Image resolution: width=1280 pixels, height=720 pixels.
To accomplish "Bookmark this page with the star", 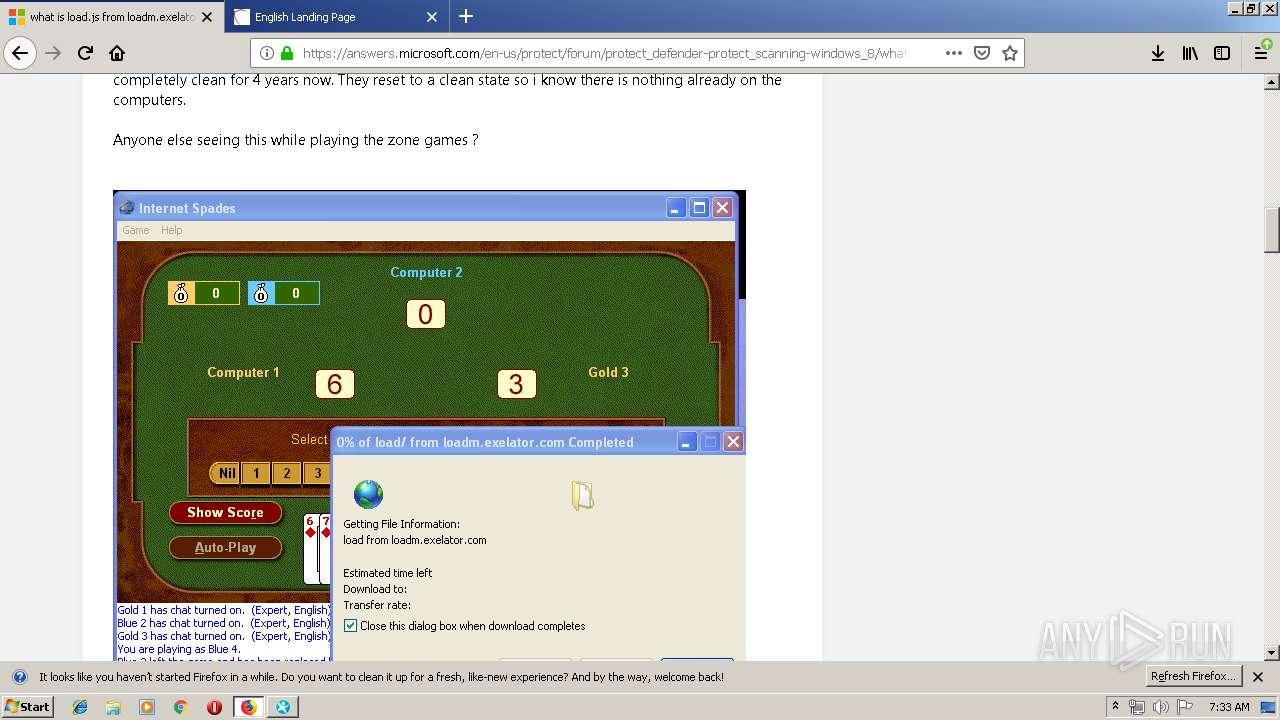I will pos(1010,53).
